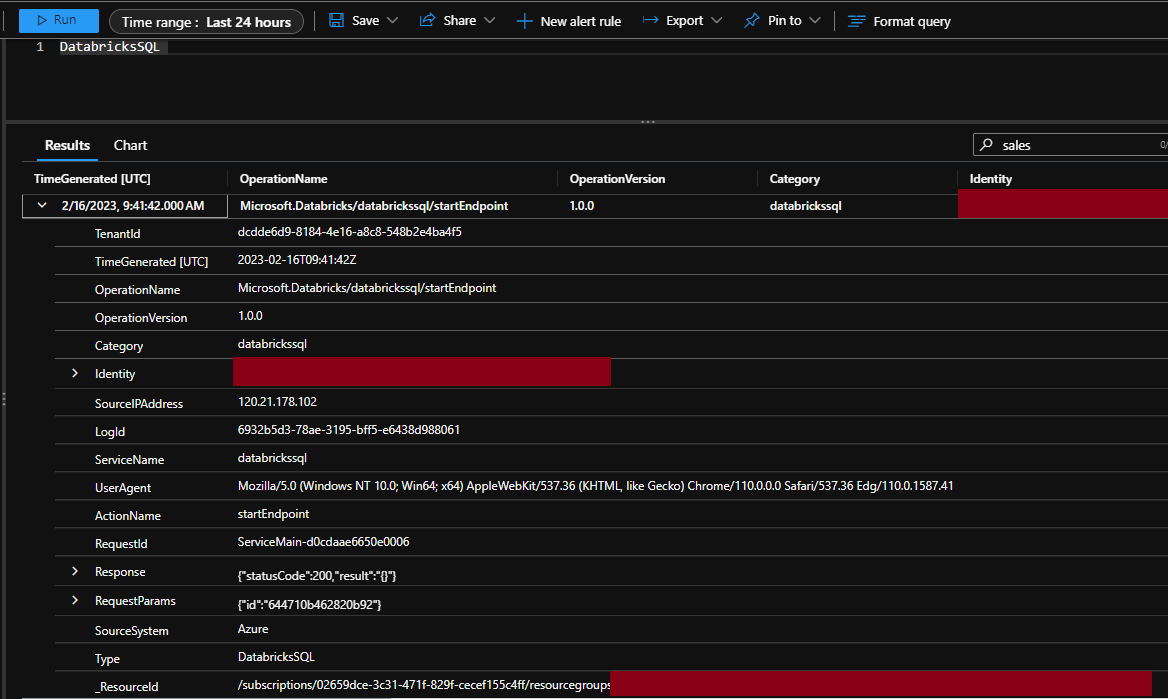This screenshot has height=699, width=1168.
Task: Click the ActionName value startEndpoint
Action: point(273,514)
